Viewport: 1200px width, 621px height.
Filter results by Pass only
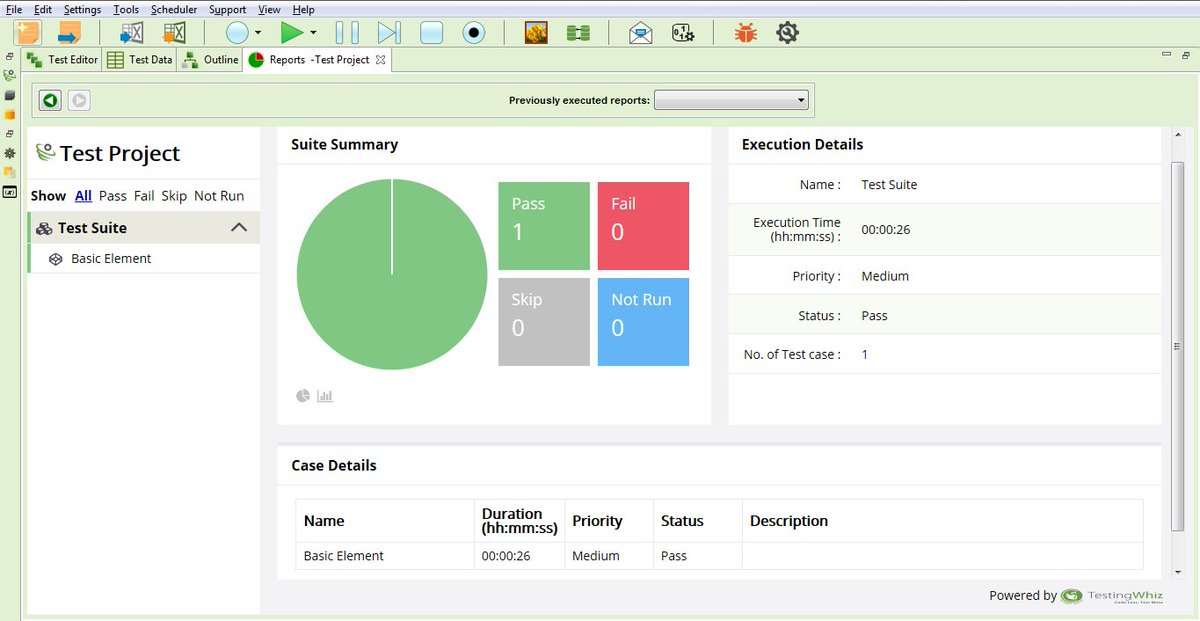click(112, 195)
